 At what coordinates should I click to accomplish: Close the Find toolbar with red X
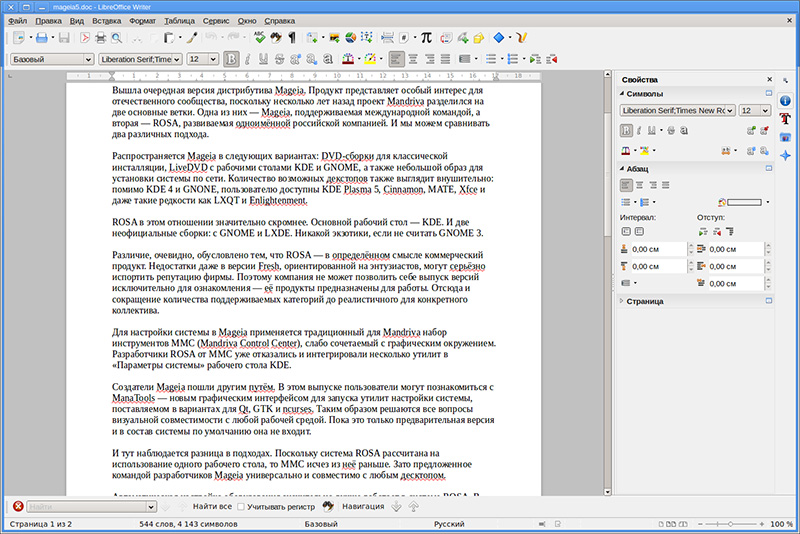18,506
